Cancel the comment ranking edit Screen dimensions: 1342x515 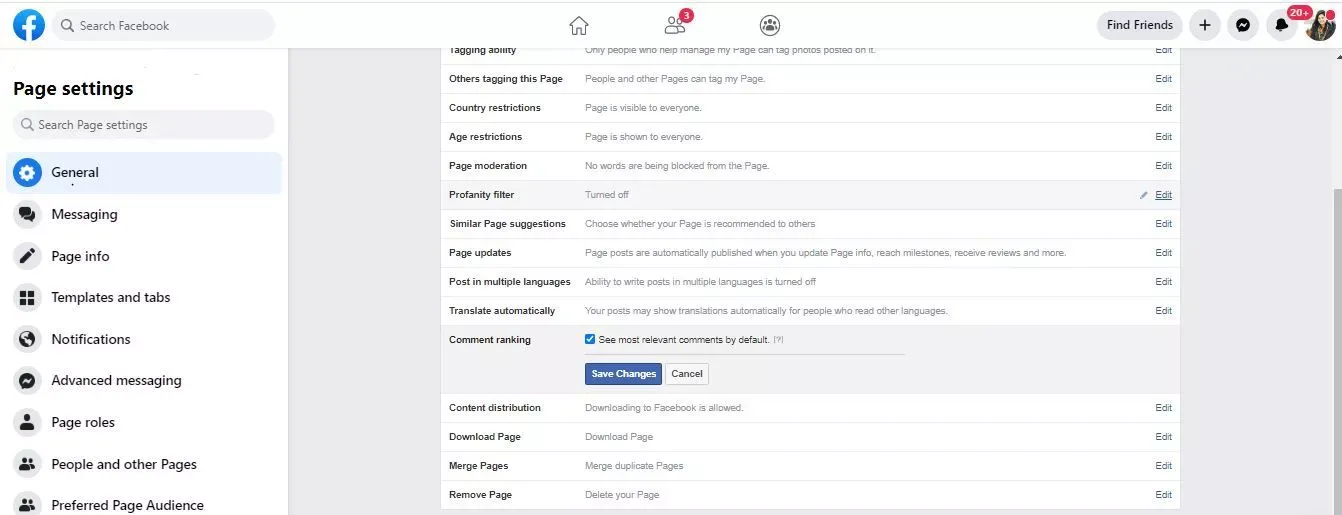(687, 374)
